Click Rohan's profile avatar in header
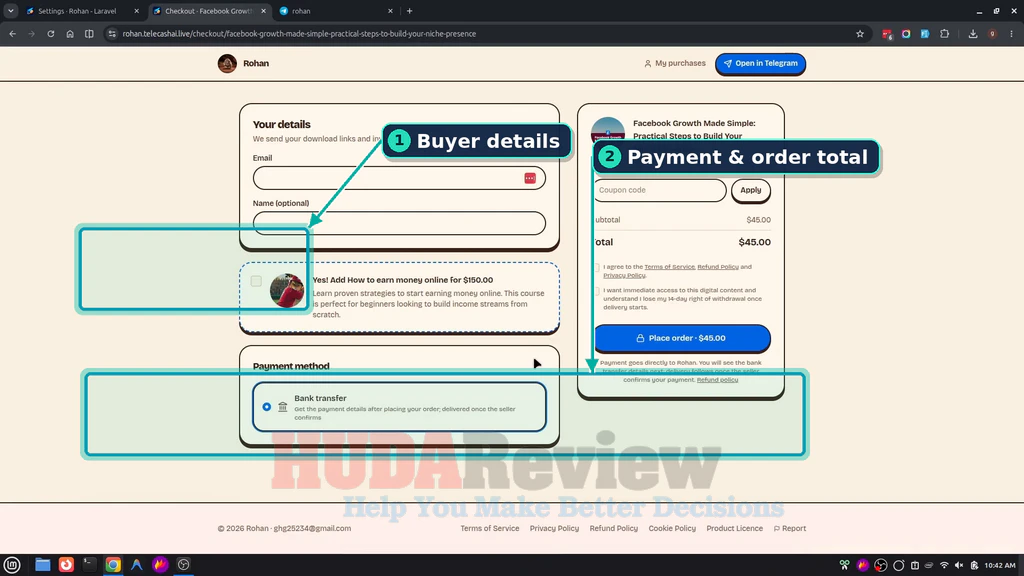The image size is (1024, 576). pyautogui.click(x=227, y=63)
